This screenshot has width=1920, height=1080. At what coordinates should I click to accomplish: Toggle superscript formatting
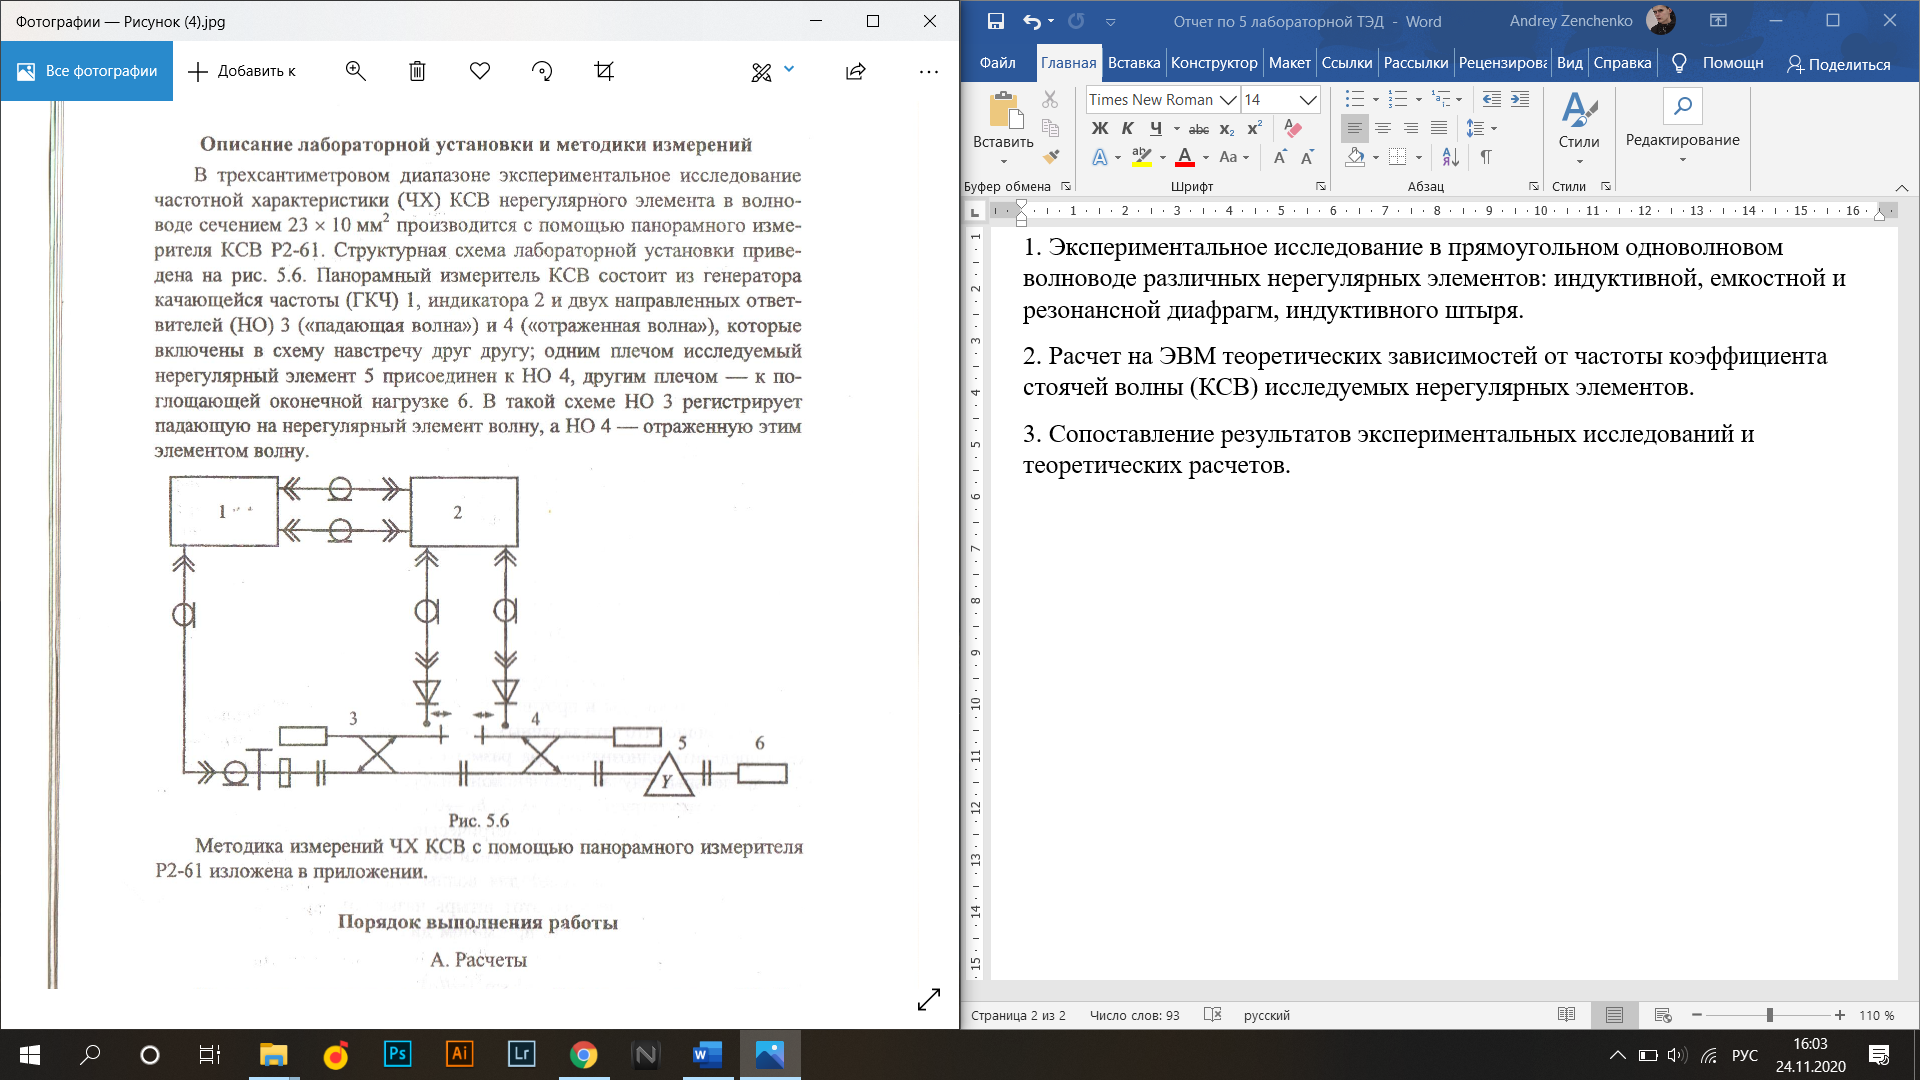(x=1254, y=128)
